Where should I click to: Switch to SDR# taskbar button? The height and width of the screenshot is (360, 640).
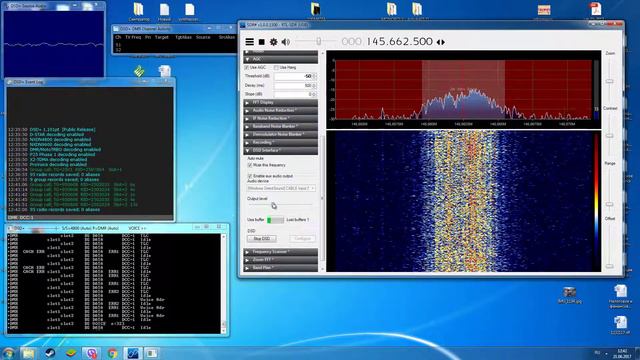point(133,353)
